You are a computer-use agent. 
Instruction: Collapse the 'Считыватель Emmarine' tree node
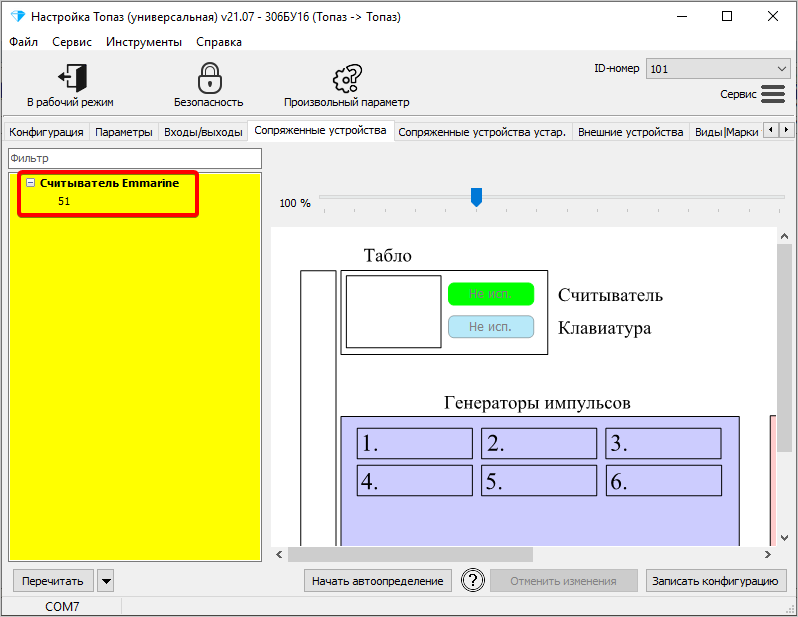(31, 182)
